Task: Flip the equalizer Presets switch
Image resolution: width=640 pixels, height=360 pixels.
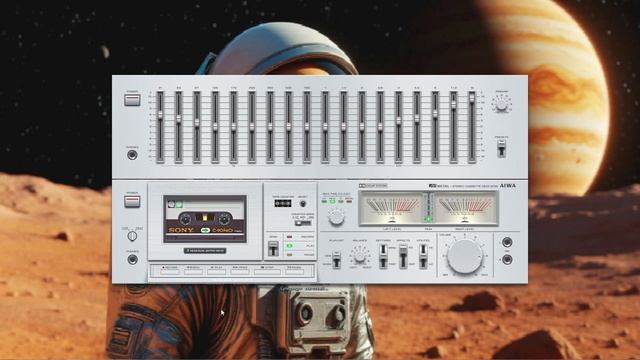Action: pyautogui.click(x=502, y=149)
